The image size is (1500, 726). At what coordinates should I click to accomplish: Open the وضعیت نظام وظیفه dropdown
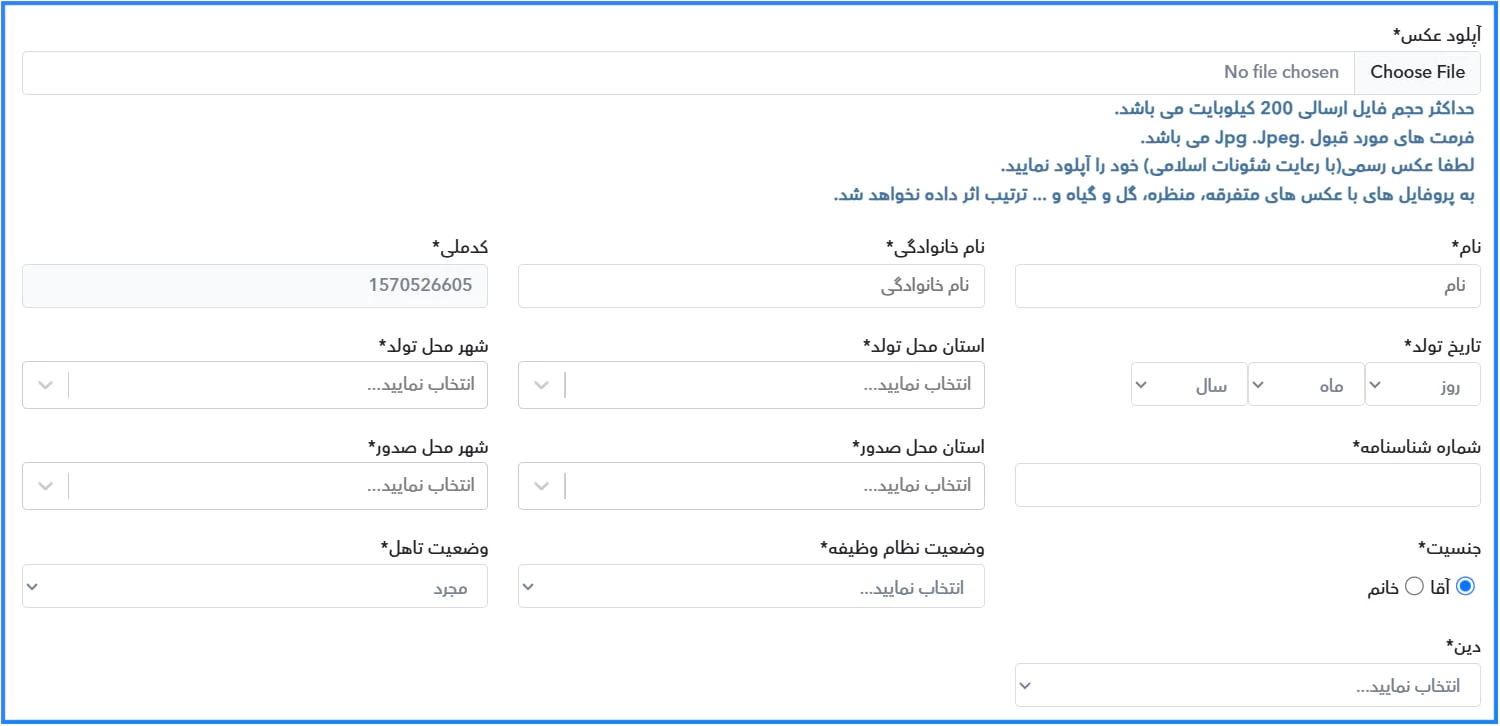(751, 587)
